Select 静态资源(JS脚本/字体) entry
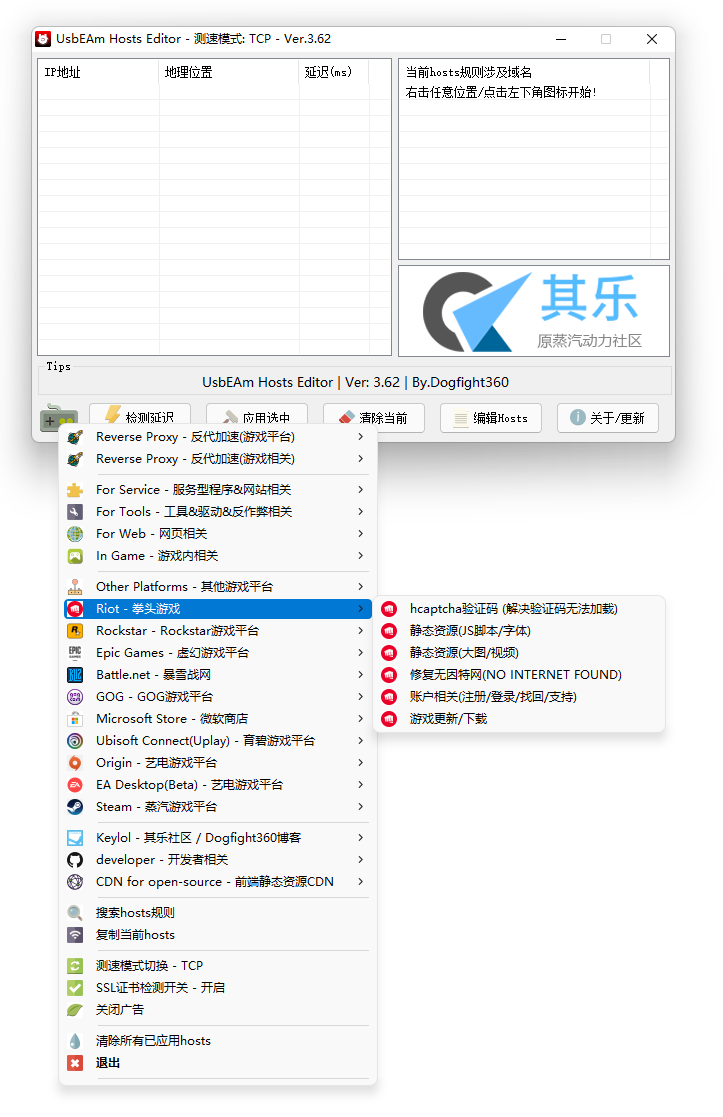This screenshot has width=723, height=1117. pyautogui.click(x=519, y=630)
